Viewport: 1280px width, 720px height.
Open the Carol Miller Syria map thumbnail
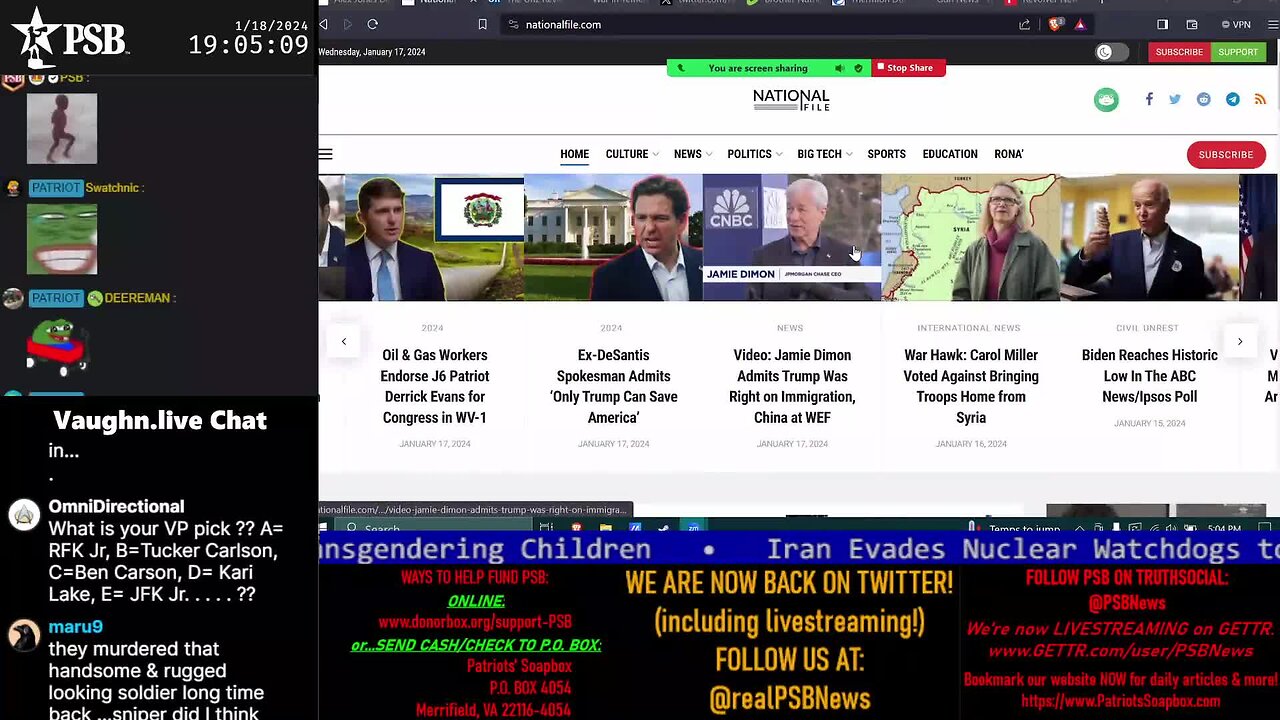971,238
